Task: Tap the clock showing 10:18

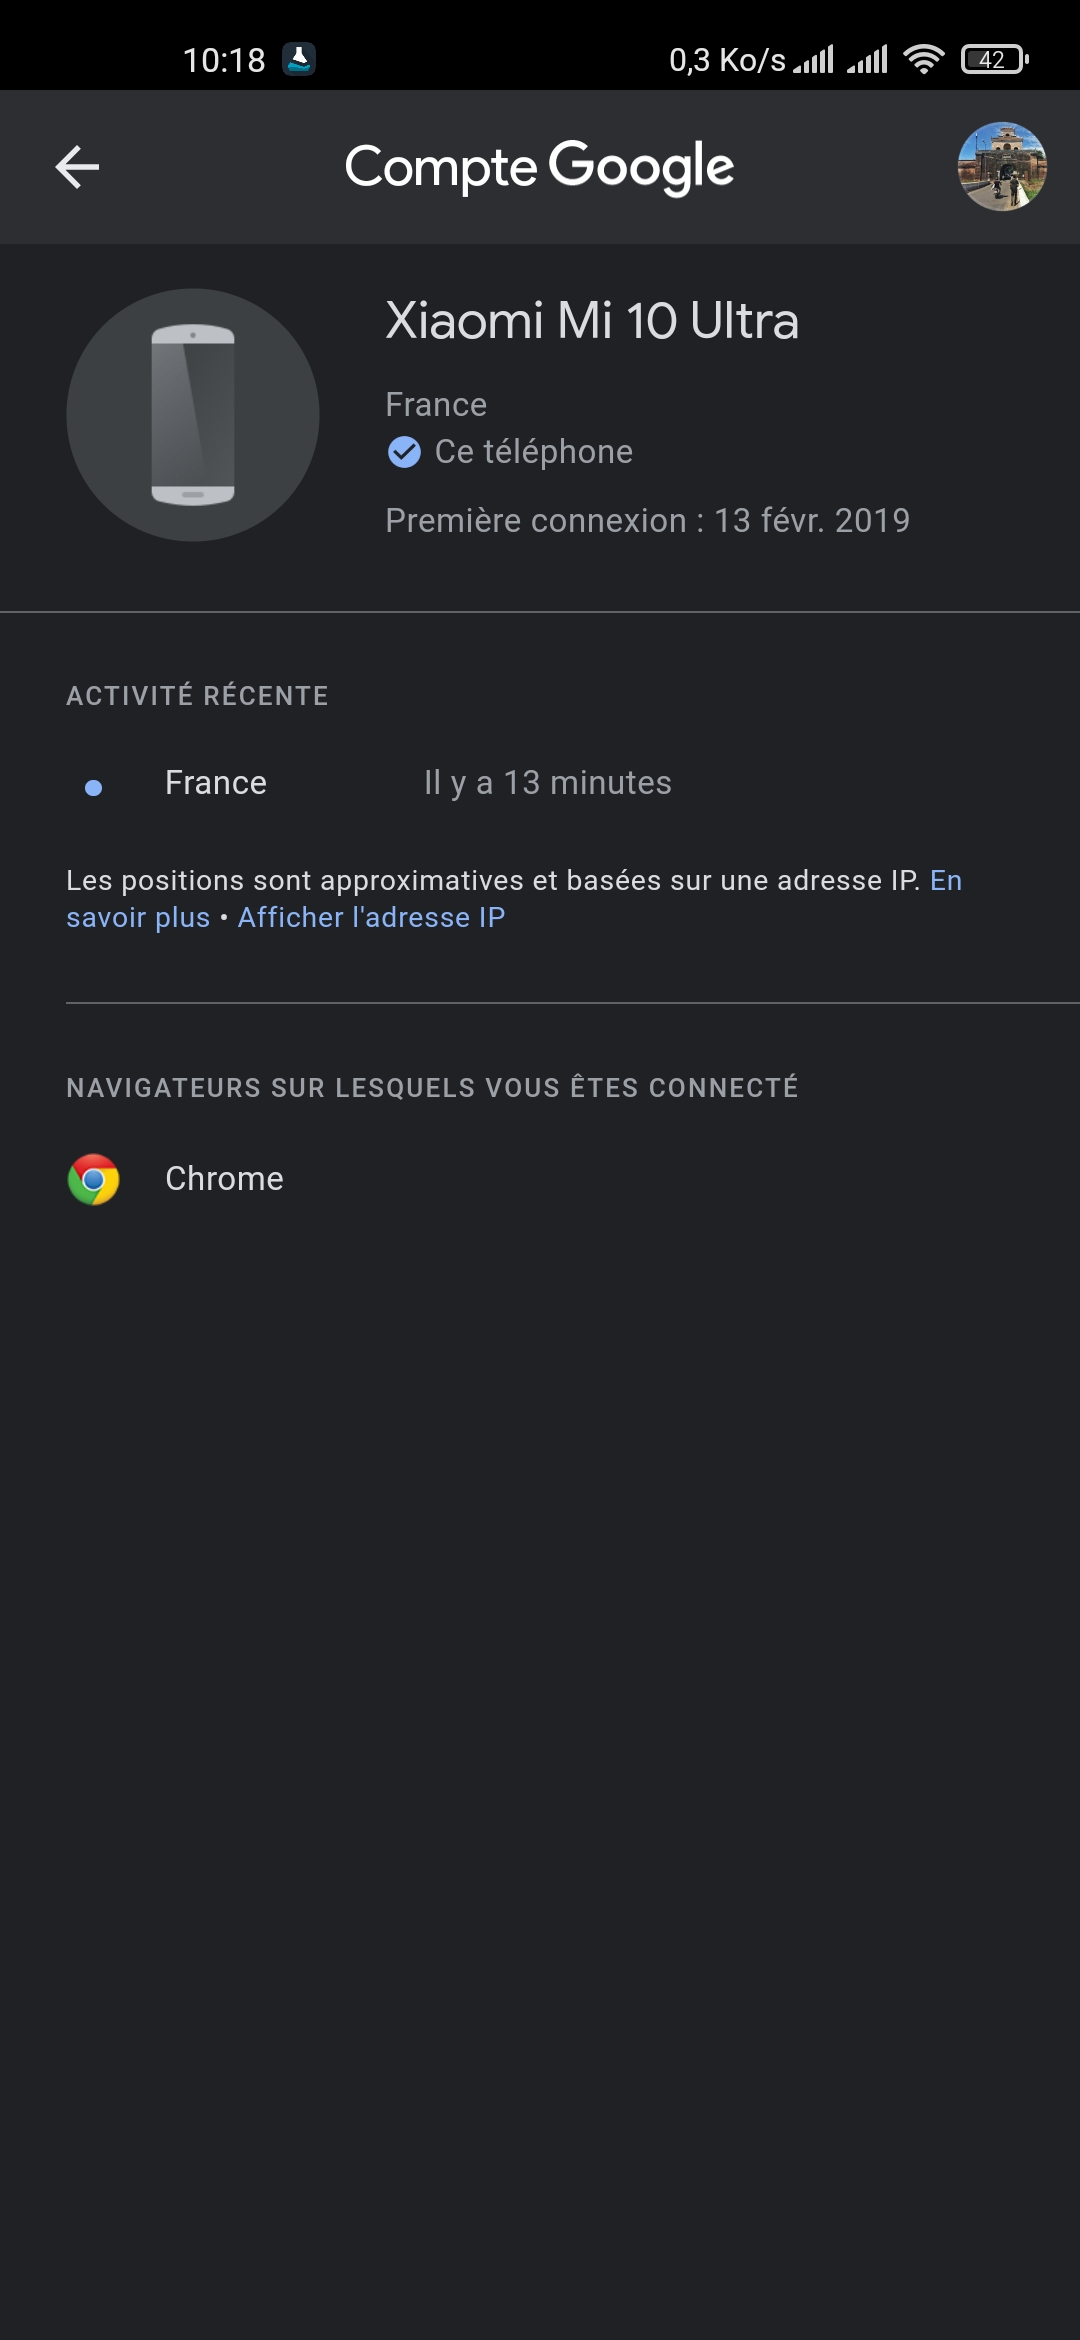Action: (x=224, y=60)
